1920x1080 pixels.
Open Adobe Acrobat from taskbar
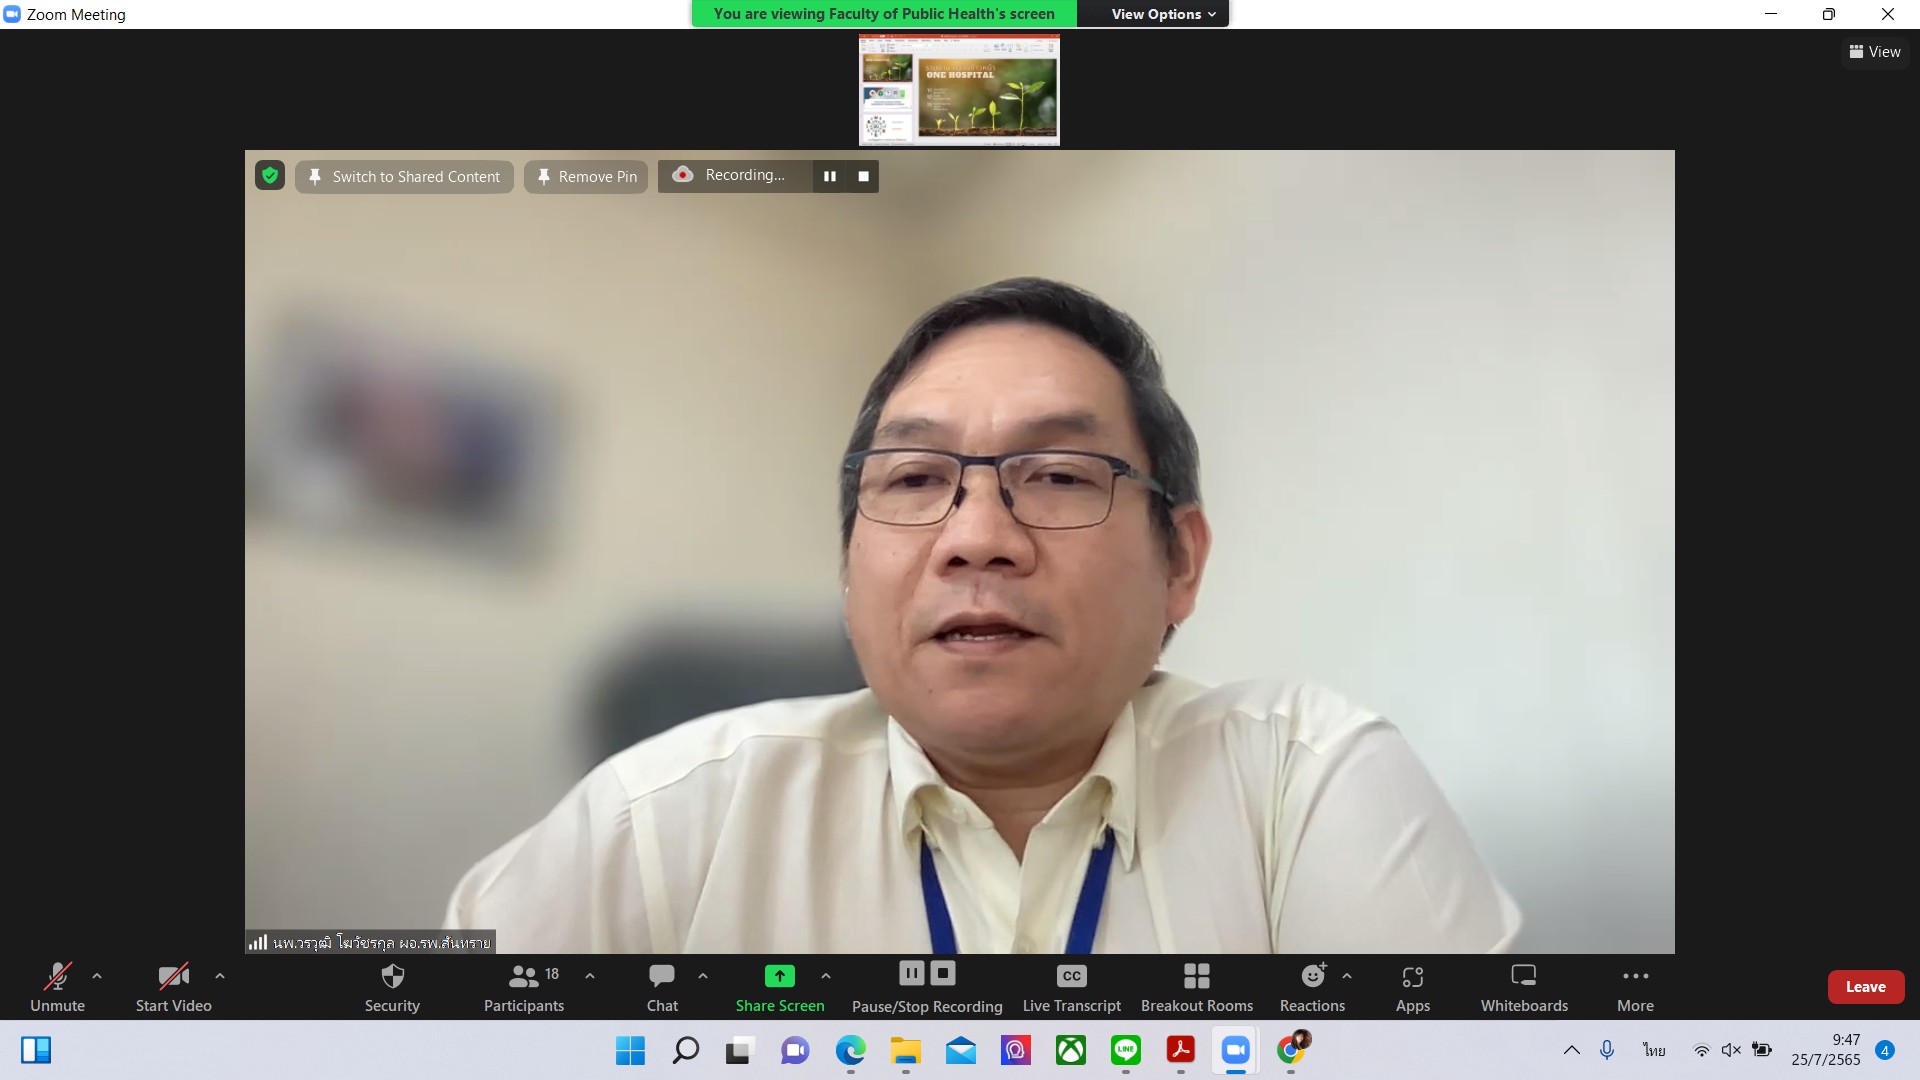pos(1181,1050)
